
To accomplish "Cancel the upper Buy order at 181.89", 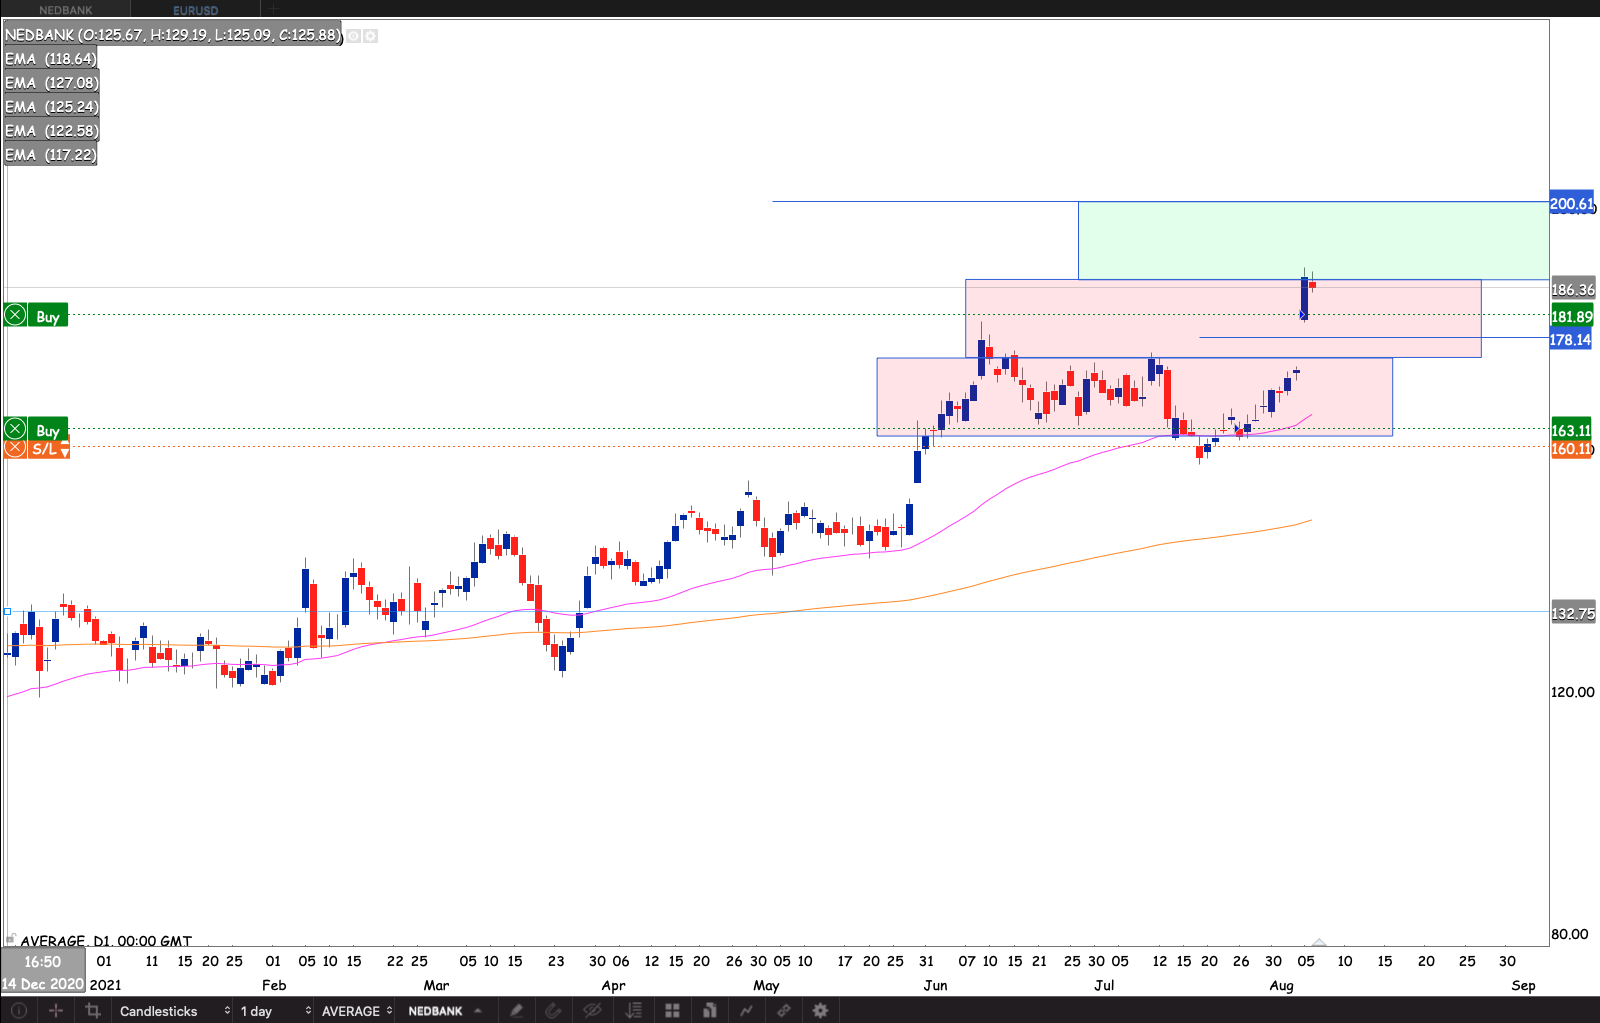I will tap(15, 316).
